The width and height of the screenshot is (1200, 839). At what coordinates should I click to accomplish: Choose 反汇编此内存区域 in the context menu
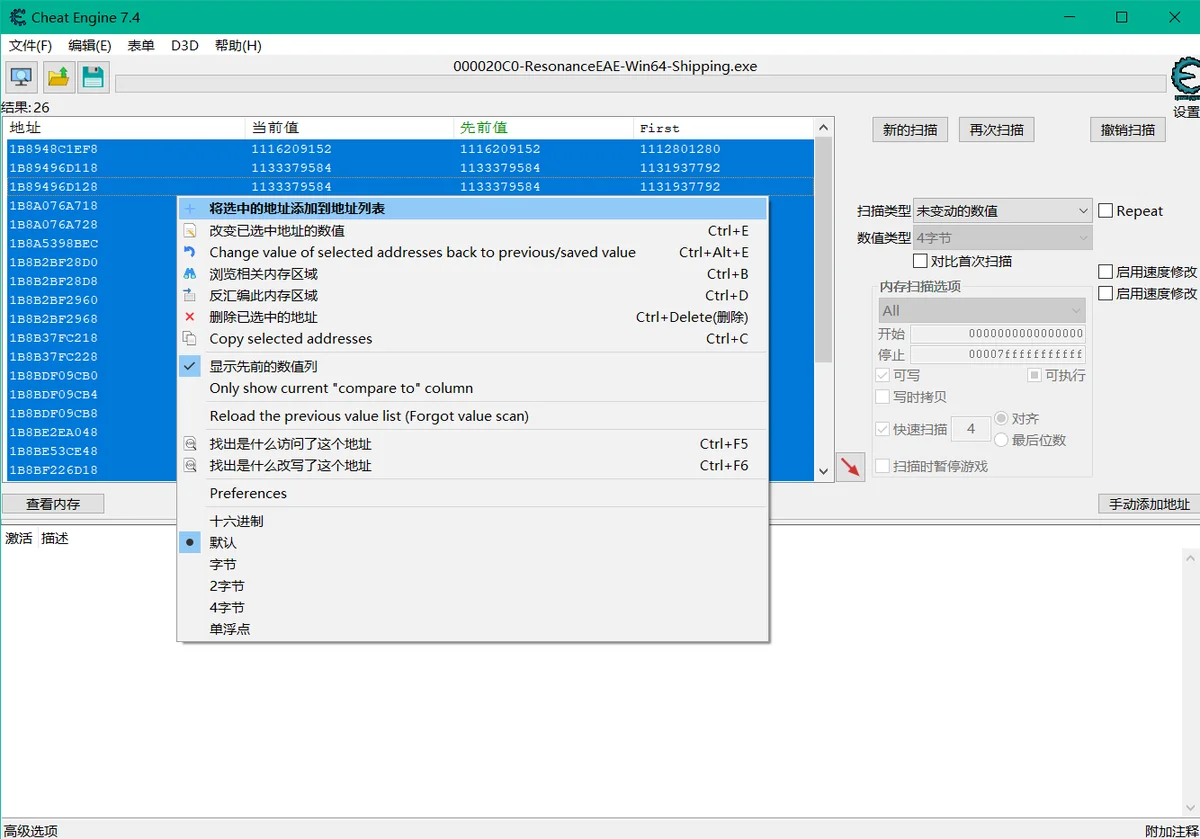pos(472,296)
